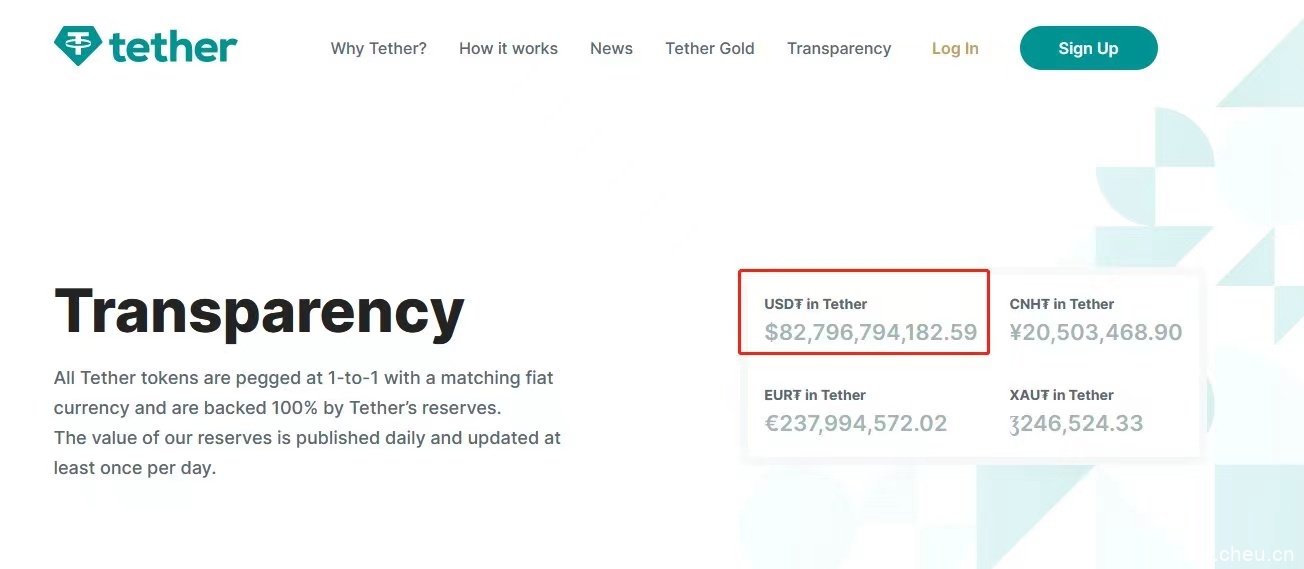Click the Log In link

coord(955,48)
